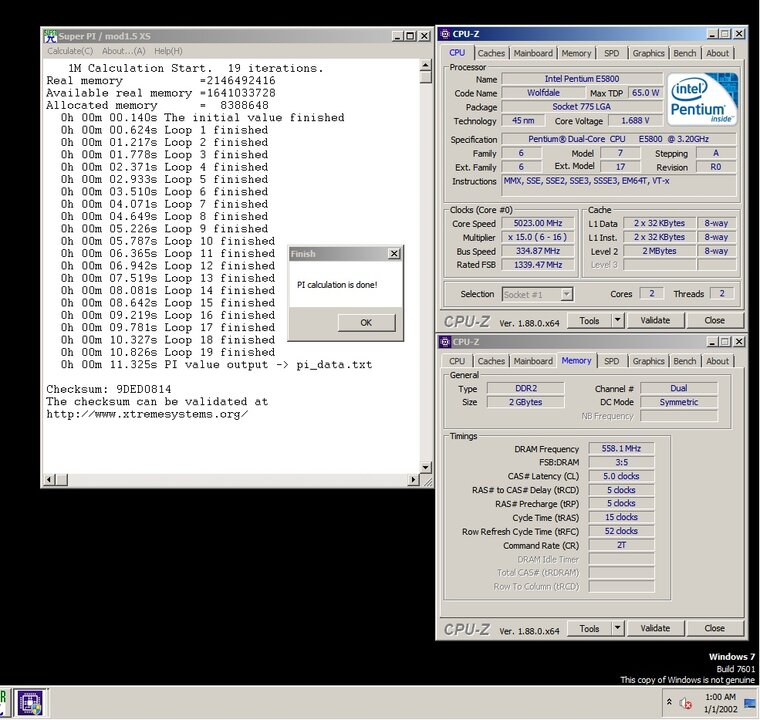Click the Loop 19 finished line
The height and width of the screenshot is (720, 760).
168,352
